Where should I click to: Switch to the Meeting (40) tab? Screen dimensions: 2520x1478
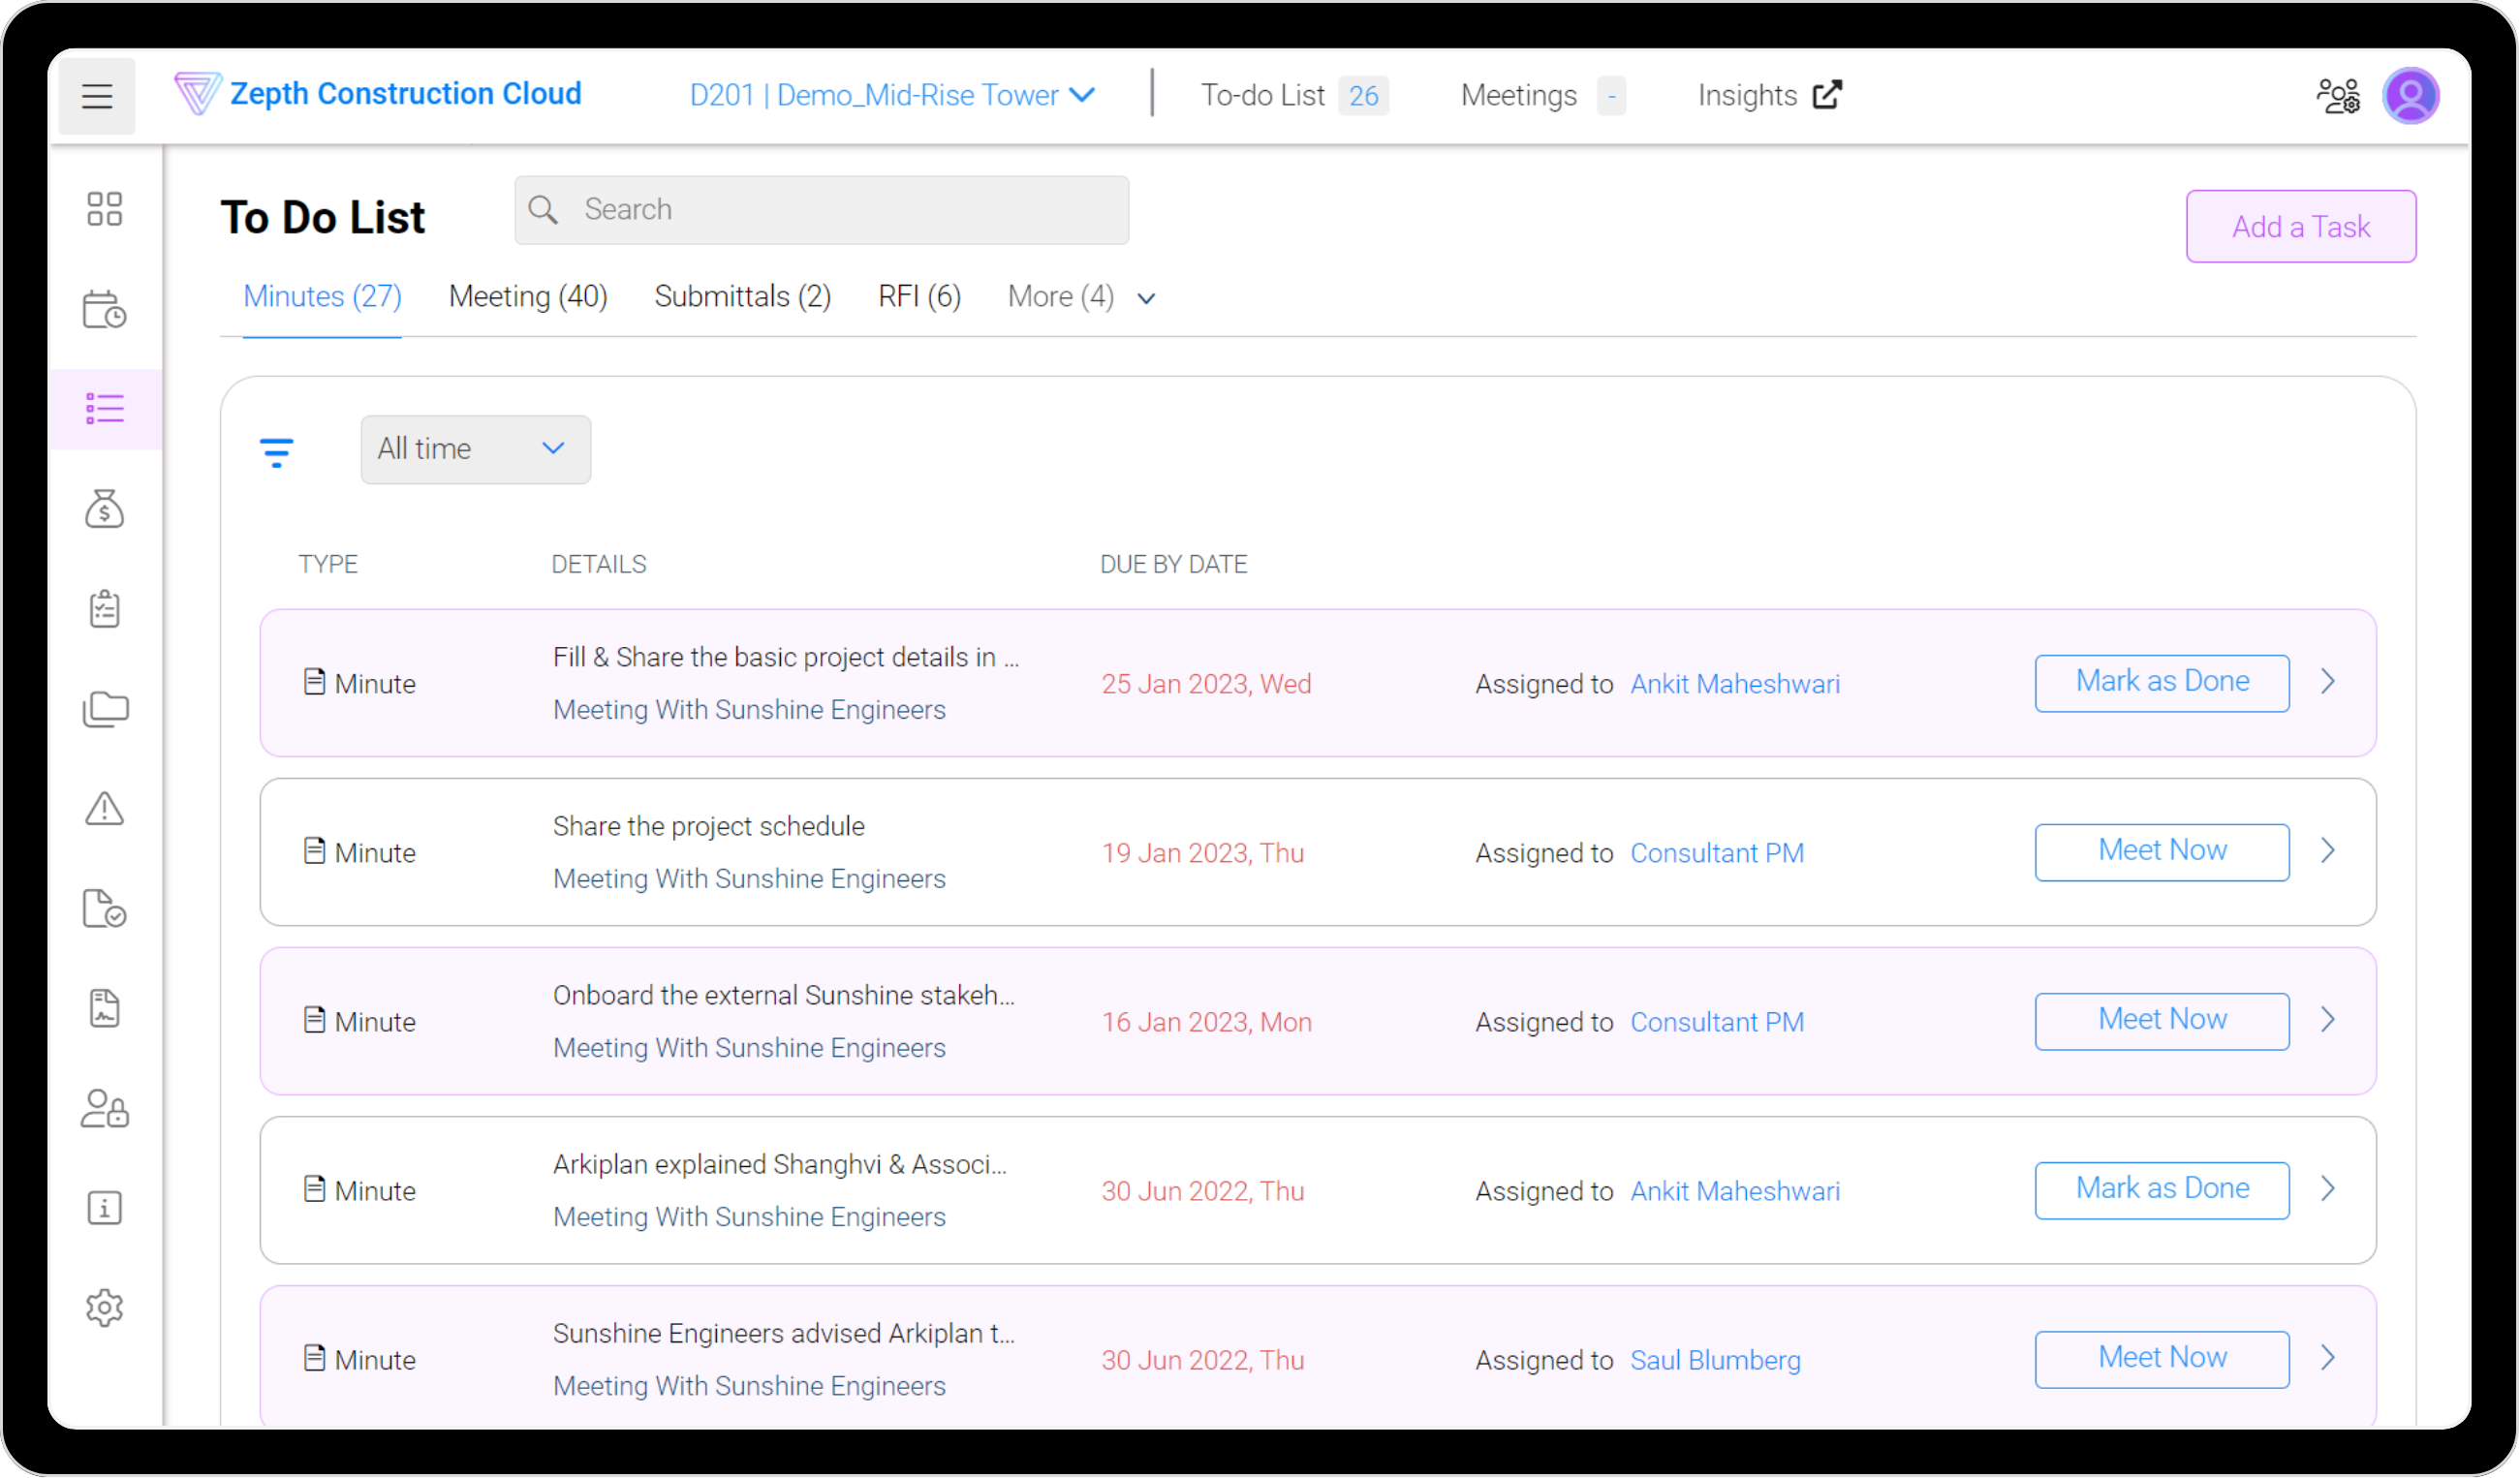point(528,297)
